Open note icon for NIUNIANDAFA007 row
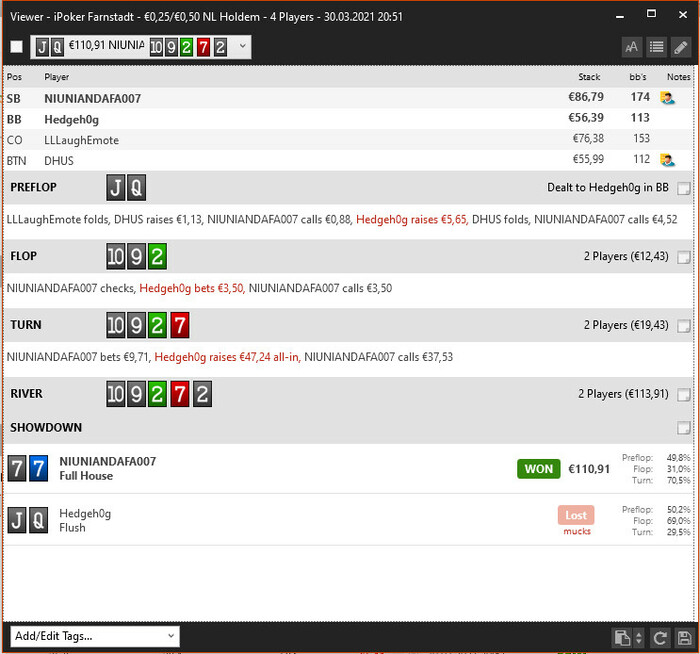 (667, 97)
